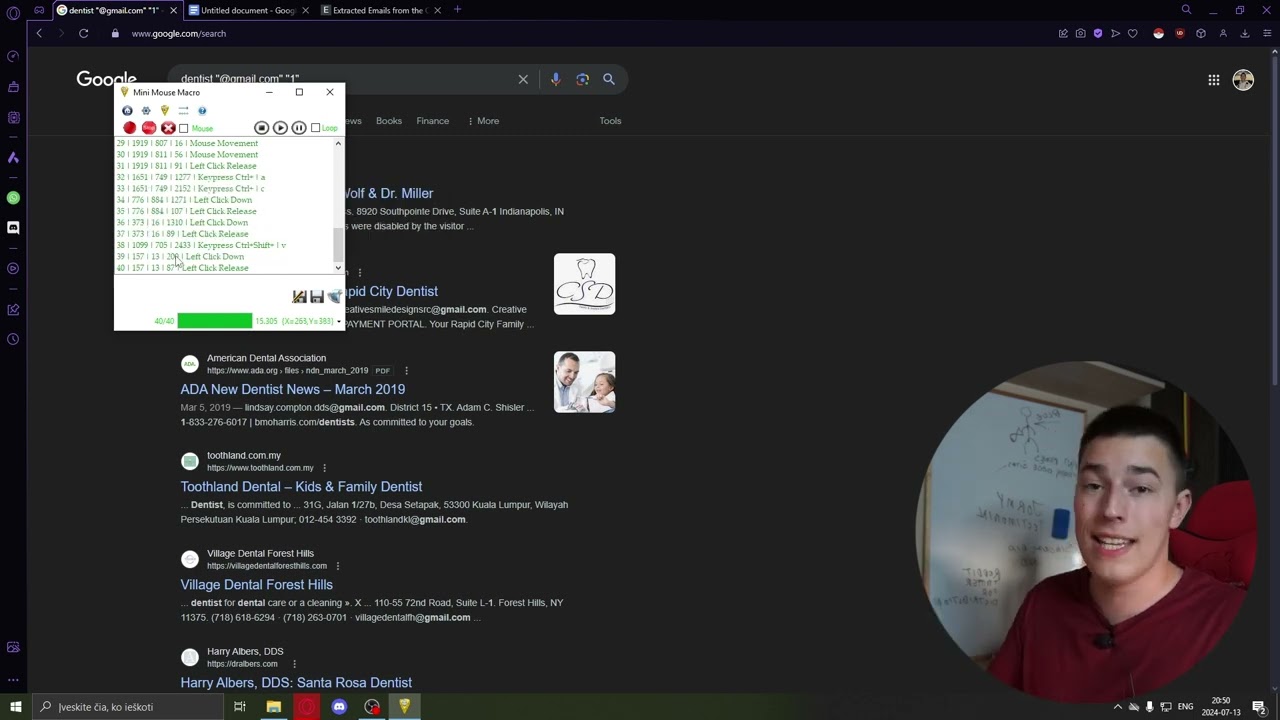1280x720 pixels.
Task: Select macro row 34 Left Click Down
Action: 184,200
